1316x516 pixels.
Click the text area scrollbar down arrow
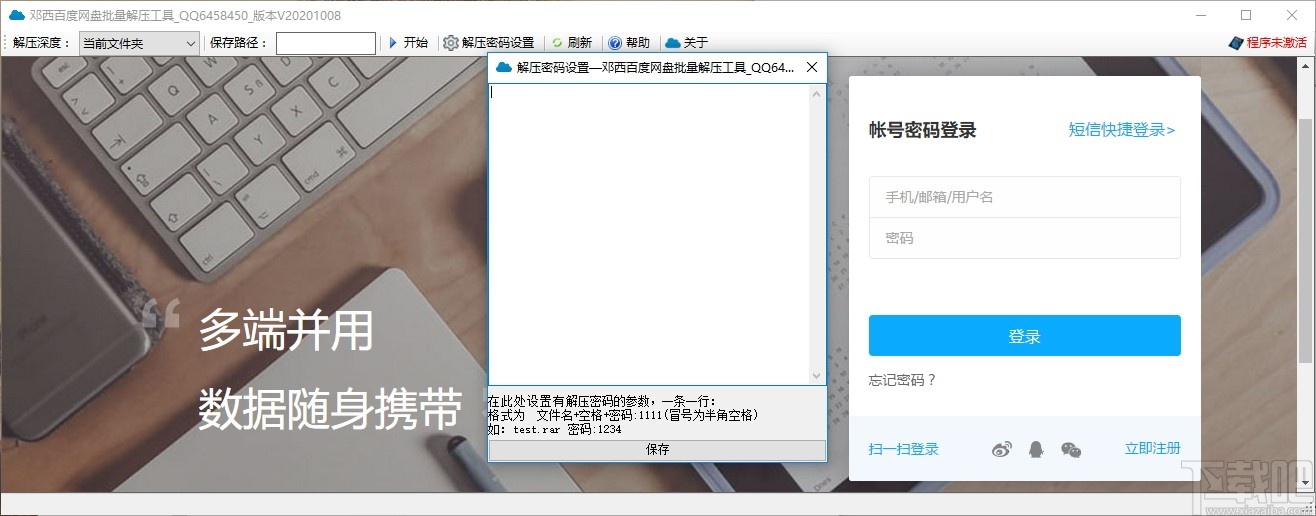816,375
